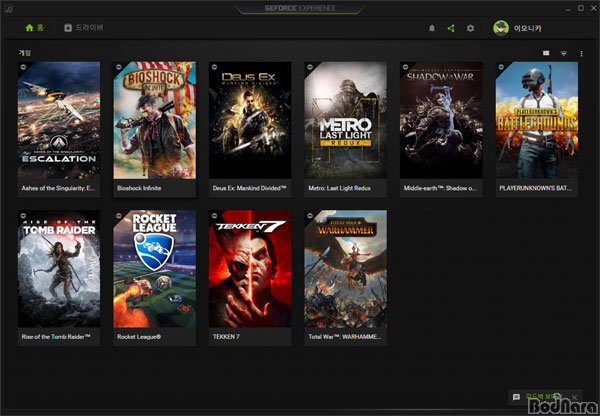Click status badge on Rocket League card
600x416 pixels.
[x=119, y=215]
